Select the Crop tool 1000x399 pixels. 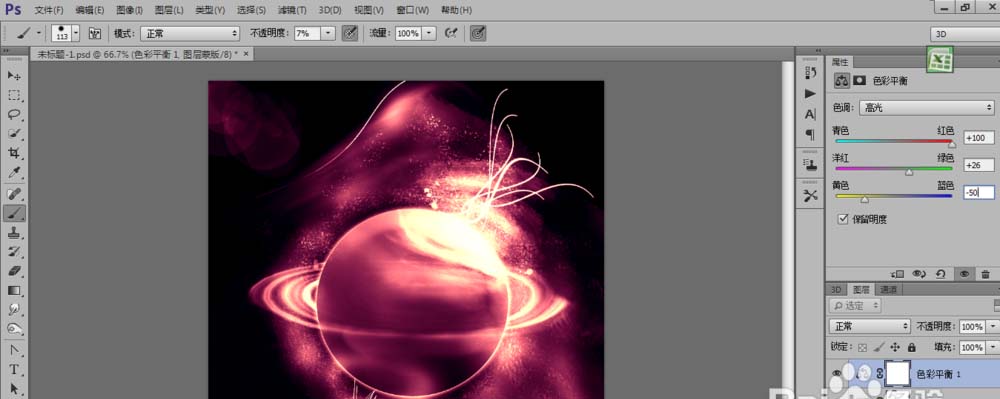[14, 154]
